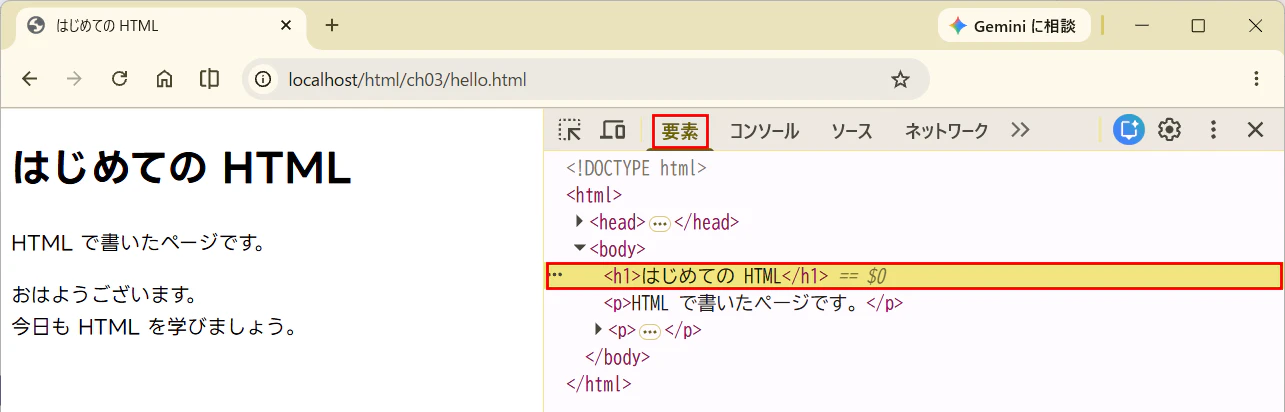This screenshot has height=412, width=1285.
Task: Select the opening <html> tag line
Action: click(594, 195)
